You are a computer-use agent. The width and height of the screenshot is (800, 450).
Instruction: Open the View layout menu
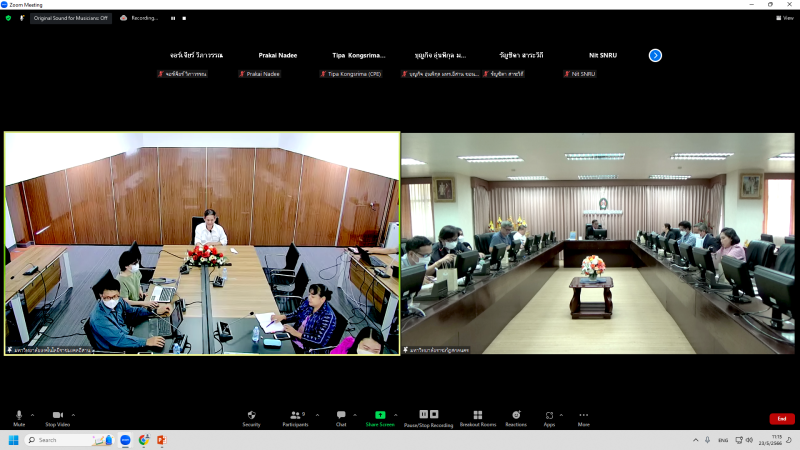tap(785, 18)
